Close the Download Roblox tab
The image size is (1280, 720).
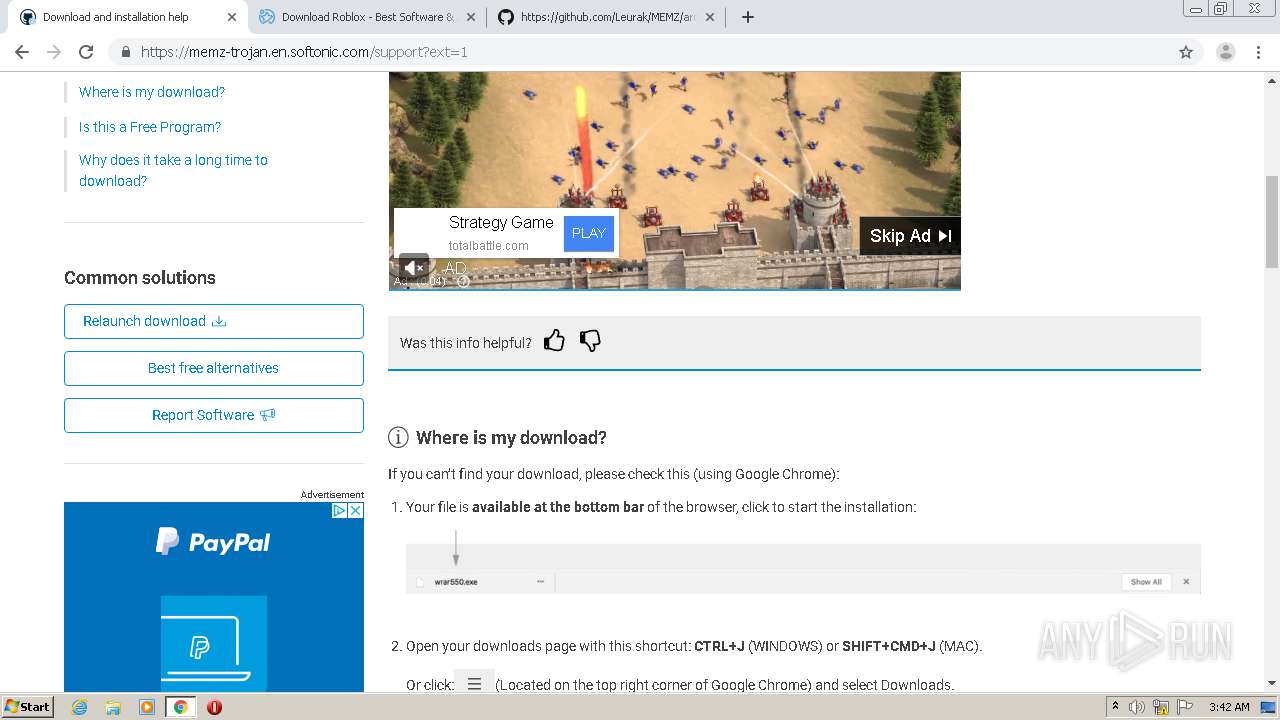click(x=471, y=17)
